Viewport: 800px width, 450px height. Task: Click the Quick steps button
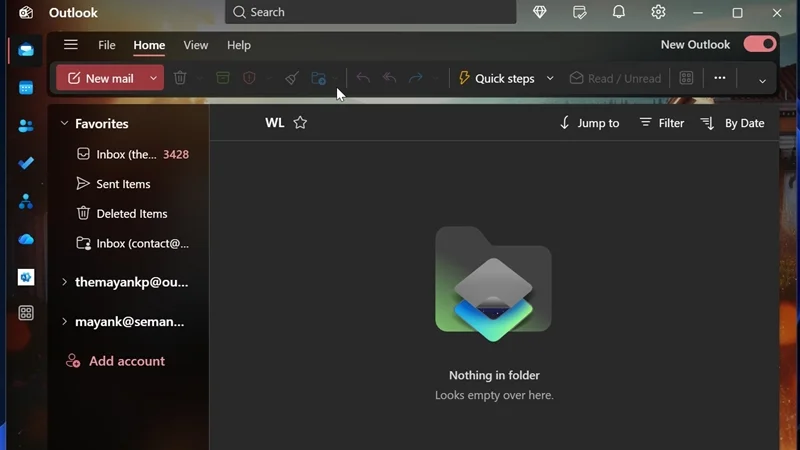[496, 78]
